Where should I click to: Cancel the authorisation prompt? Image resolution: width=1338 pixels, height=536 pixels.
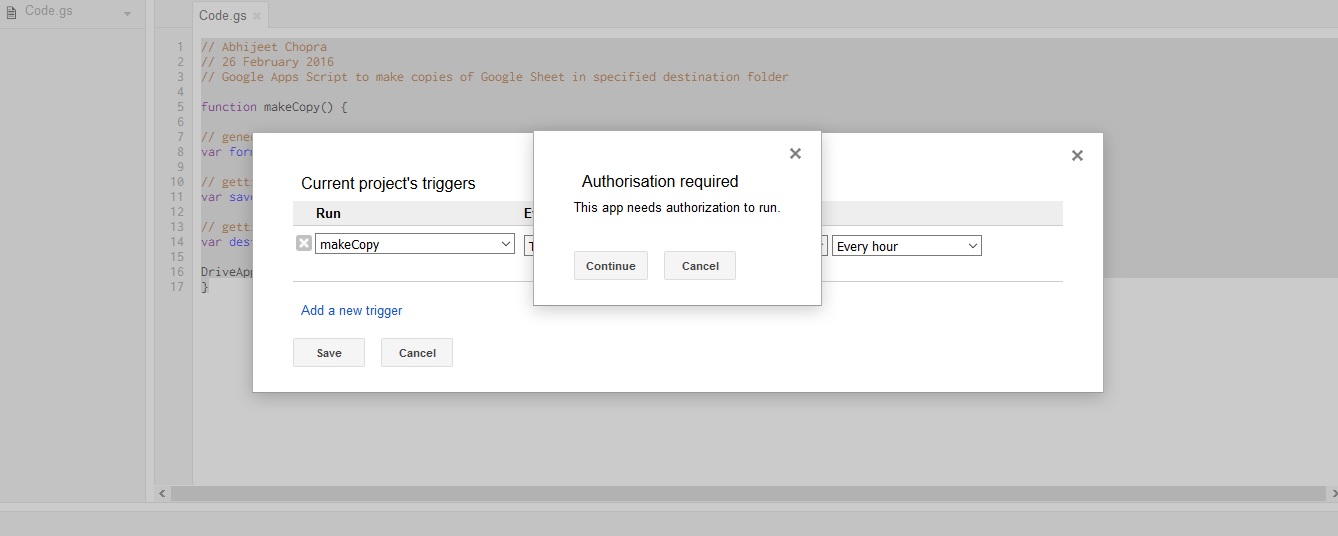(x=699, y=266)
